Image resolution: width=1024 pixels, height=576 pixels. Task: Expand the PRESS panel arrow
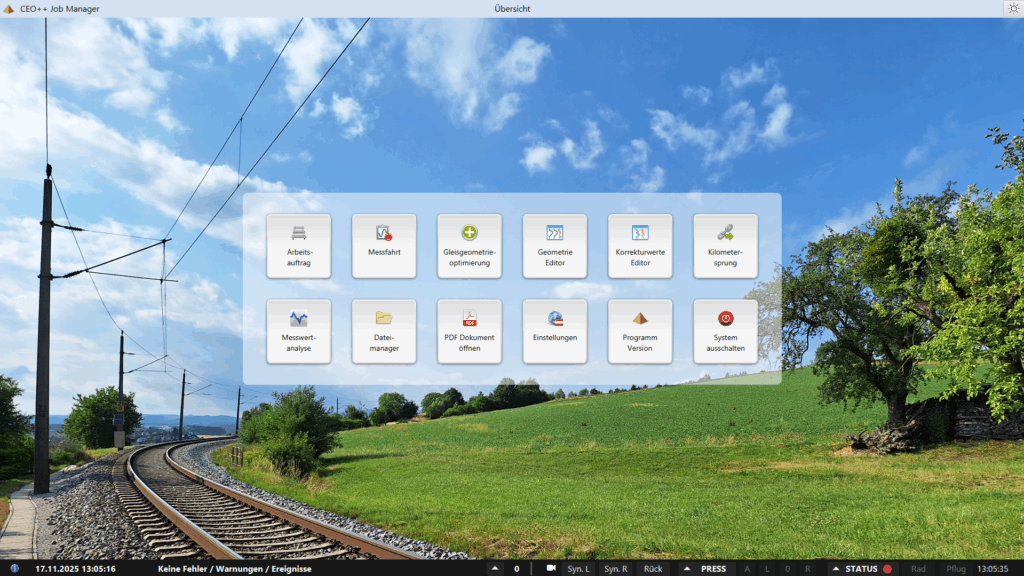685,568
